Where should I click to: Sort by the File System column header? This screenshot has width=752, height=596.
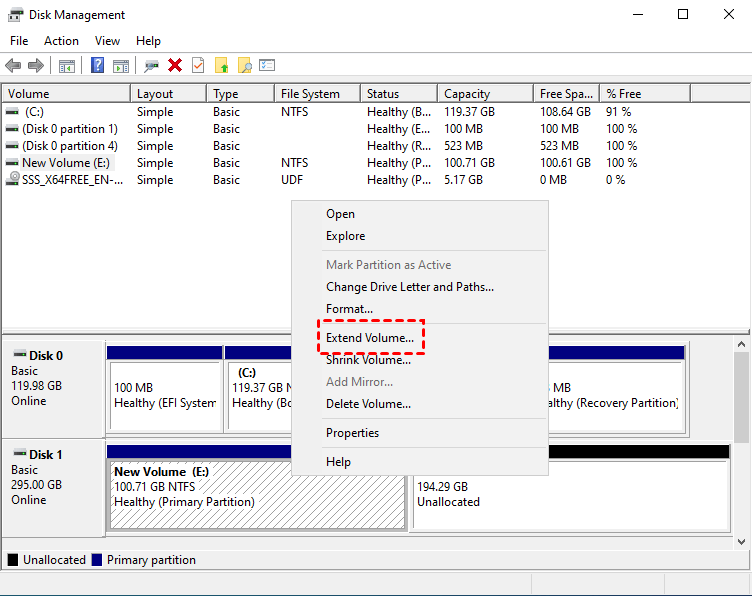click(317, 93)
